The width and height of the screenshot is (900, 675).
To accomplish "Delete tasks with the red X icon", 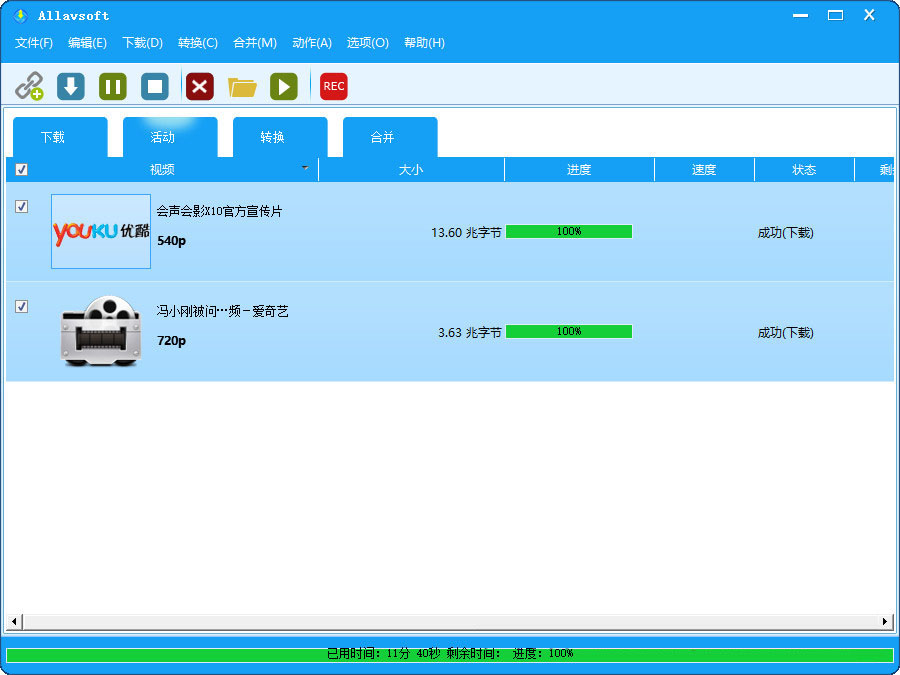I will 199,86.
